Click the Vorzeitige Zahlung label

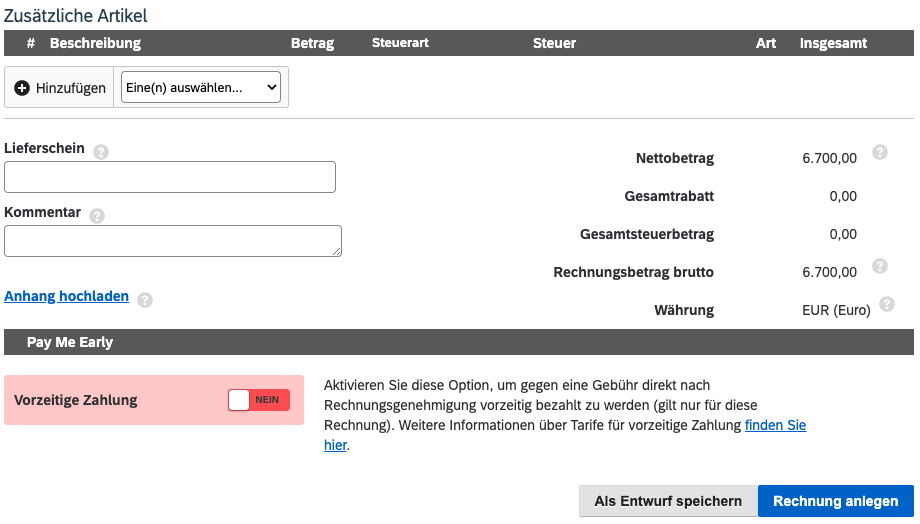click(x=76, y=400)
